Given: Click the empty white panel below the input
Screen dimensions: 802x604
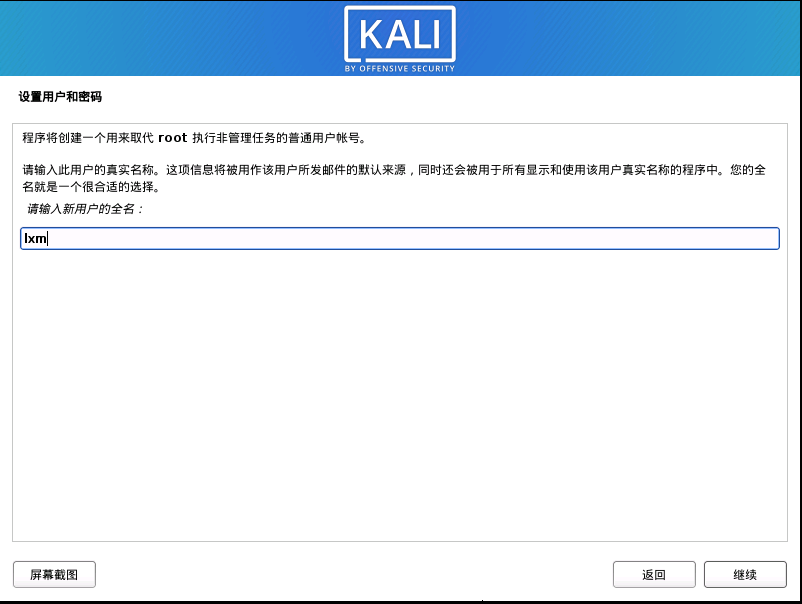Looking at the screenshot, I should [x=399, y=394].
